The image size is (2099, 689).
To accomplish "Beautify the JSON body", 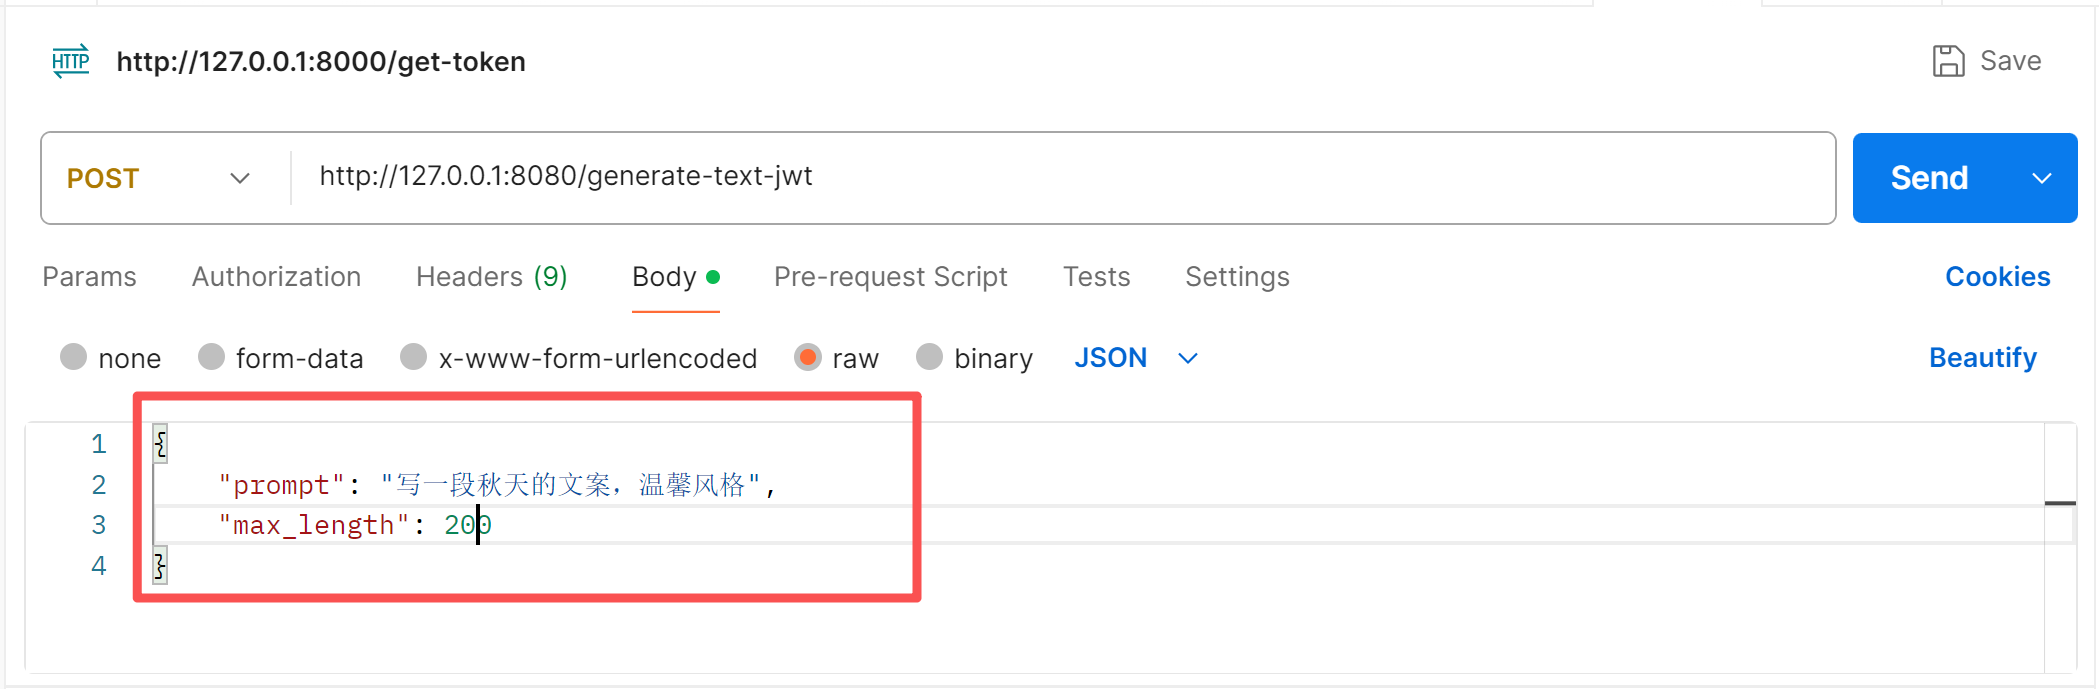I will point(1982,357).
